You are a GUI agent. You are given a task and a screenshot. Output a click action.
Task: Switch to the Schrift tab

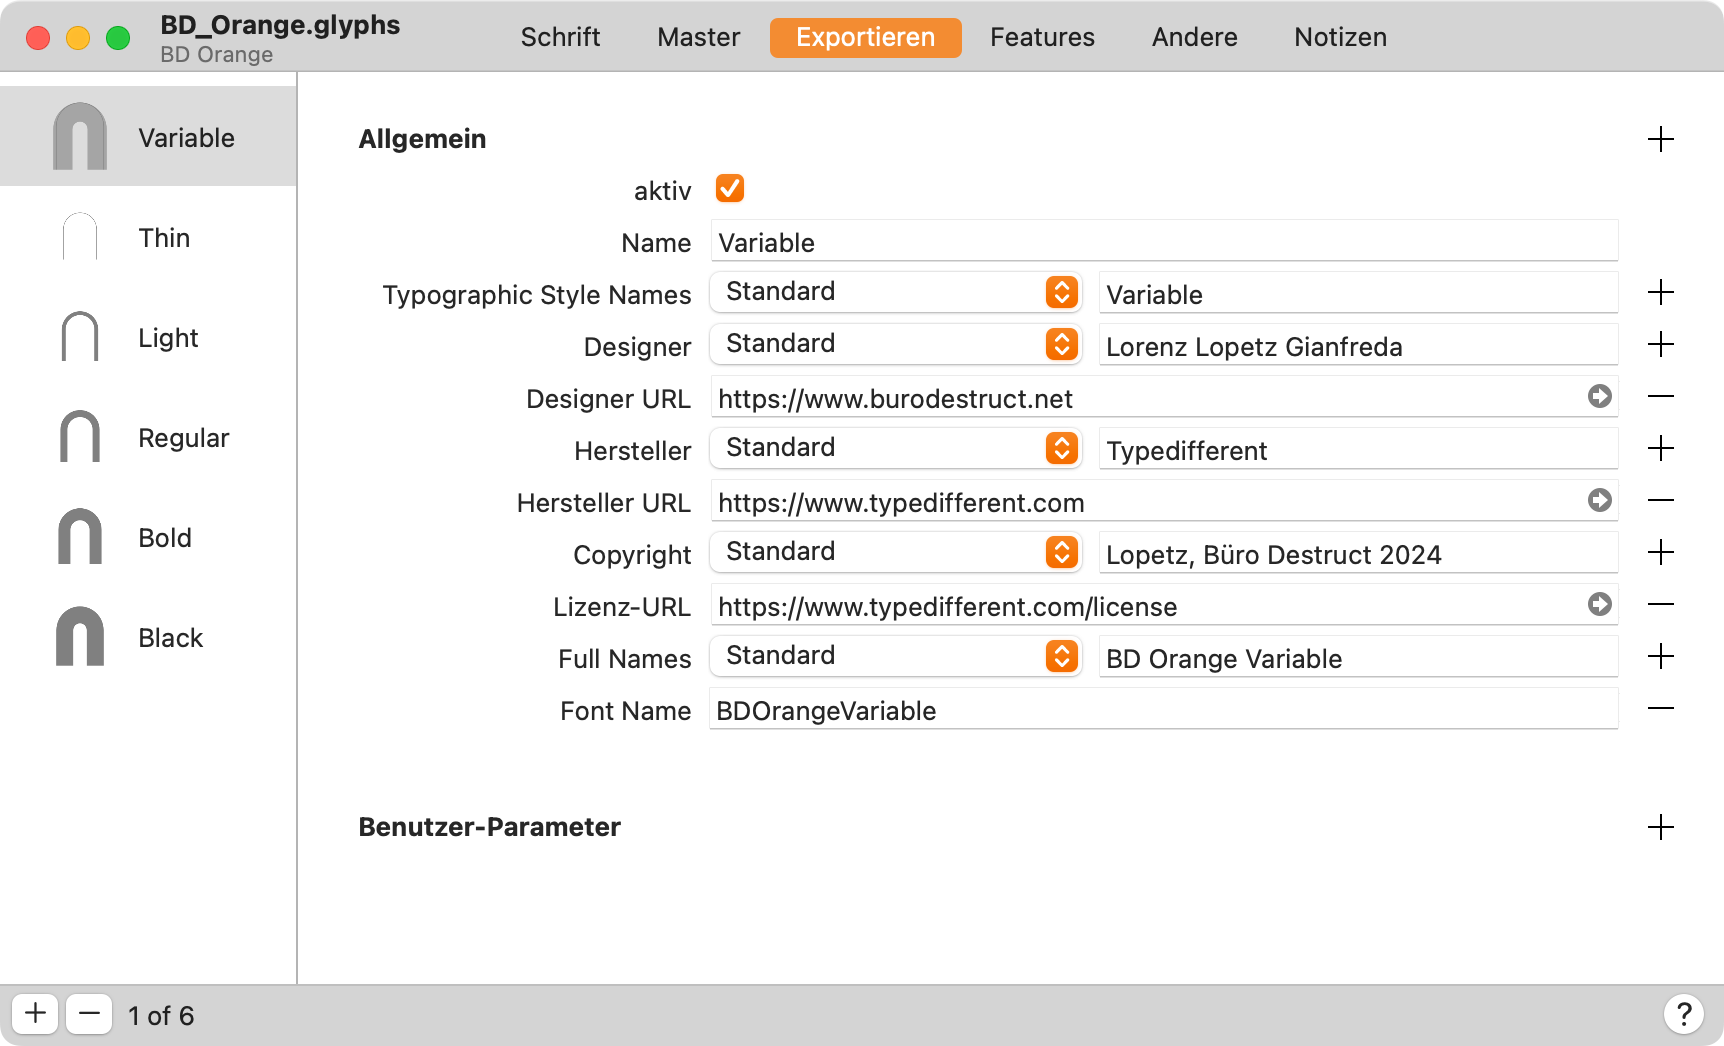pyautogui.click(x=560, y=37)
